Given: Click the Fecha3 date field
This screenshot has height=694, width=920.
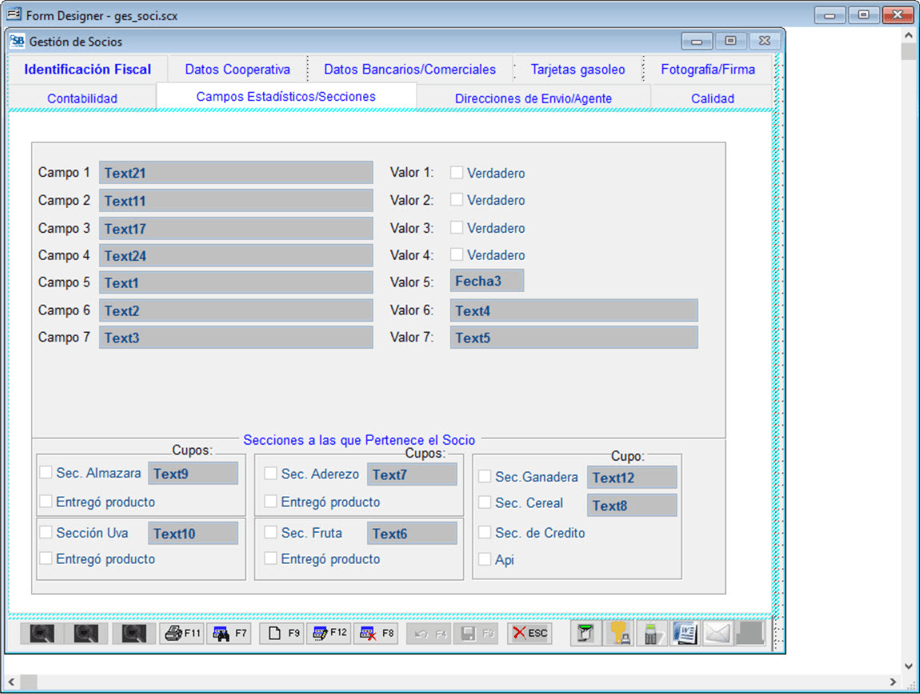Looking at the screenshot, I should pyautogui.click(x=486, y=281).
